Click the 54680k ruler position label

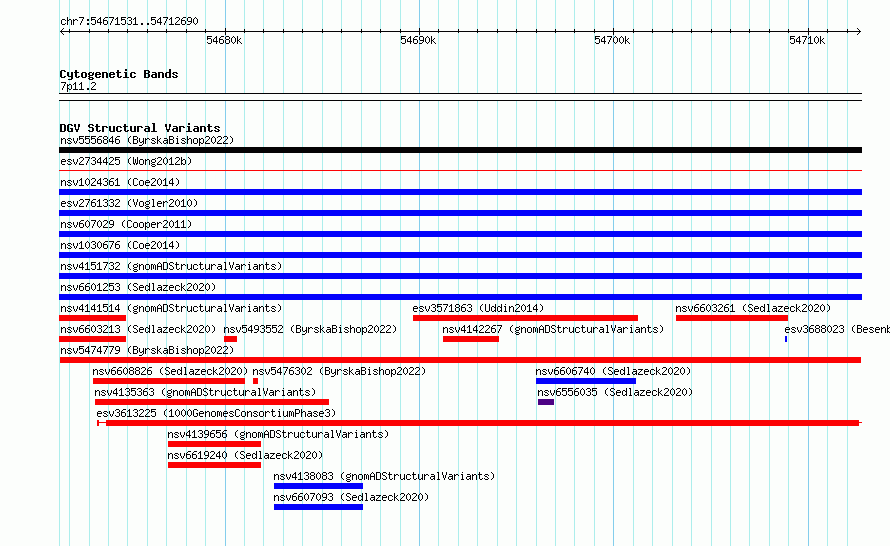click(x=224, y=40)
